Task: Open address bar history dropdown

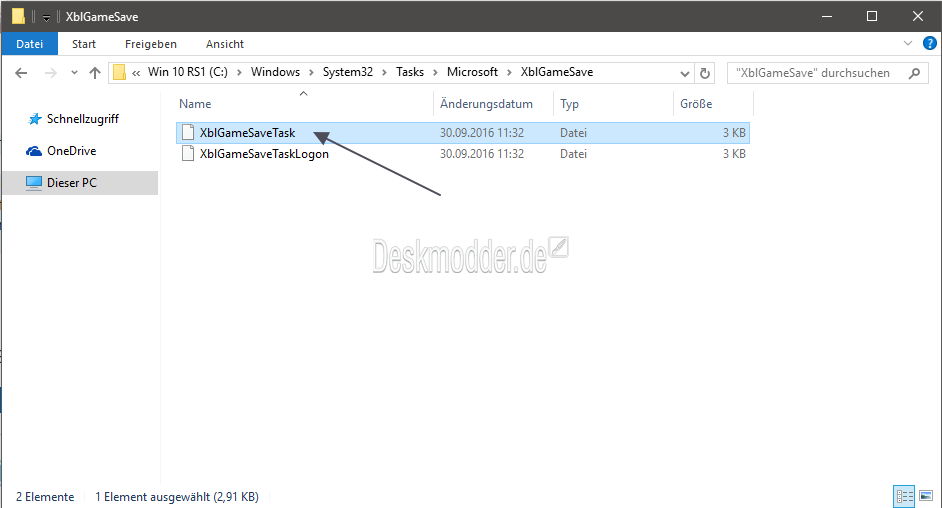Action: [684, 73]
